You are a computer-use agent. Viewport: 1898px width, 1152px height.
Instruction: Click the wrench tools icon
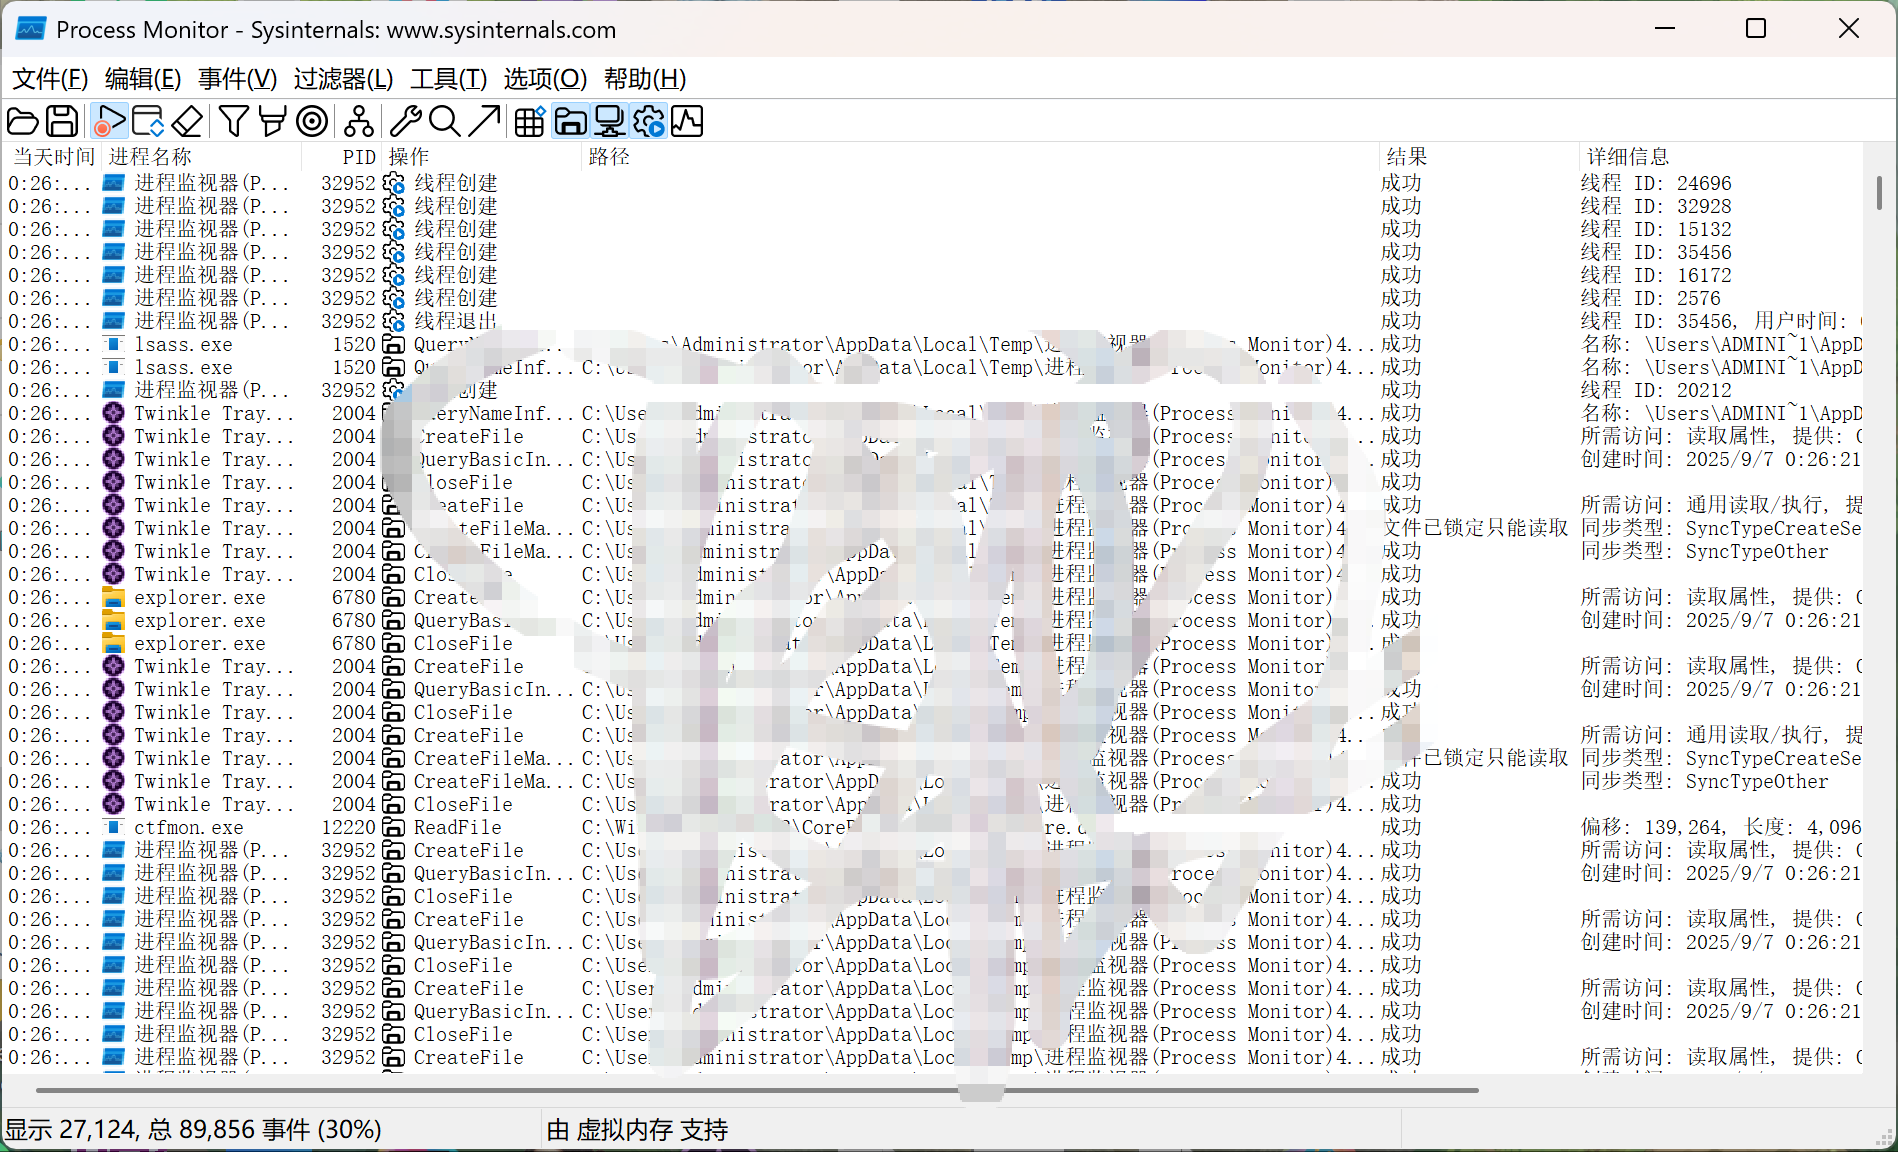click(405, 122)
